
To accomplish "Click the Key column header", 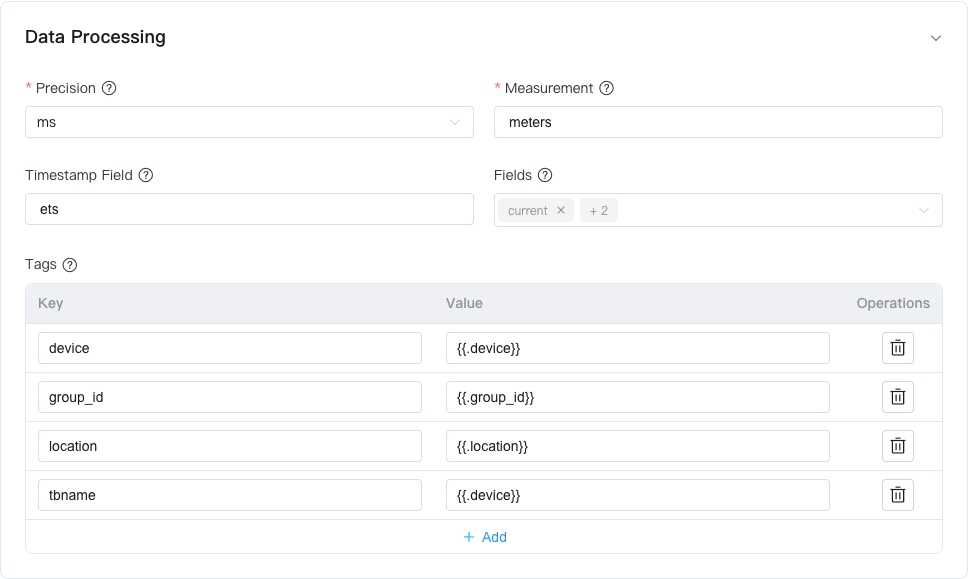I will [51, 303].
